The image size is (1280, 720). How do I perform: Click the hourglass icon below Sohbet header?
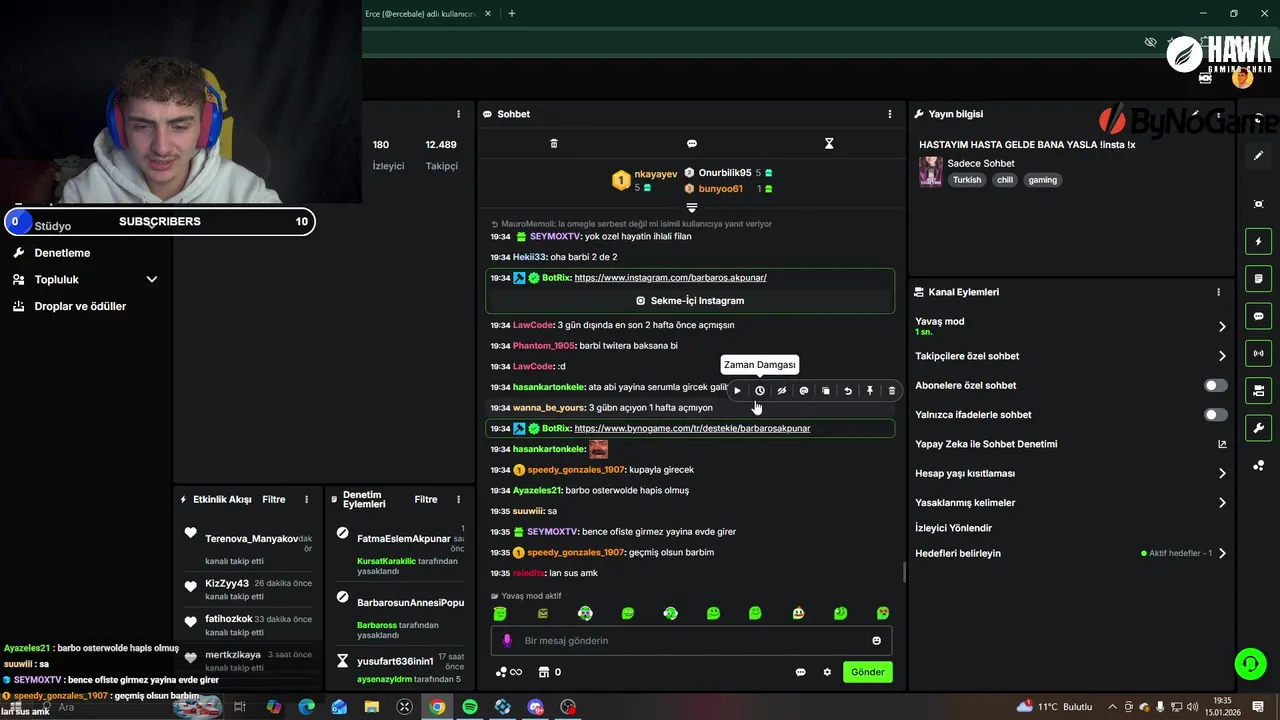pyautogui.click(x=829, y=144)
